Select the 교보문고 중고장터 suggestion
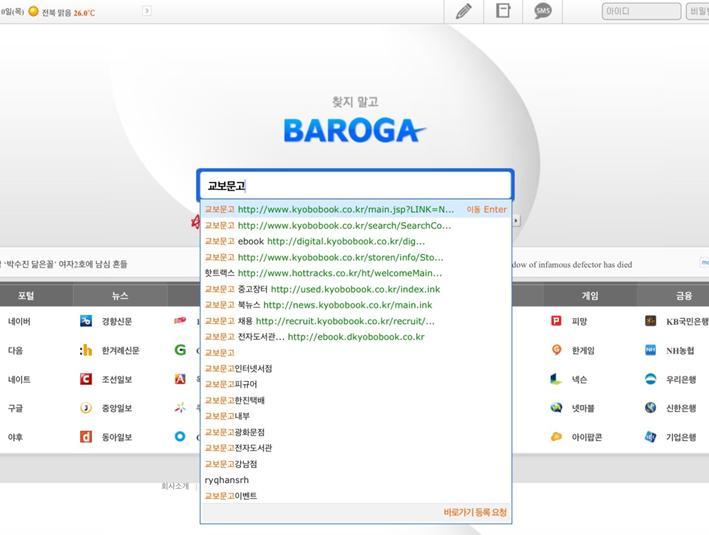The image size is (709, 535). tap(356, 289)
